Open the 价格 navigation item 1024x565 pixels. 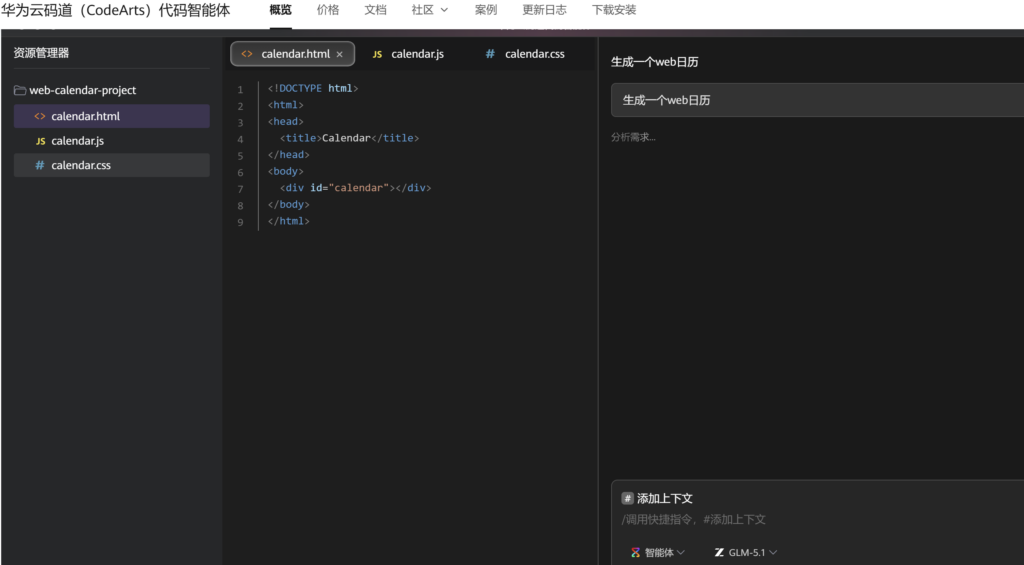[x=328, y=10]
